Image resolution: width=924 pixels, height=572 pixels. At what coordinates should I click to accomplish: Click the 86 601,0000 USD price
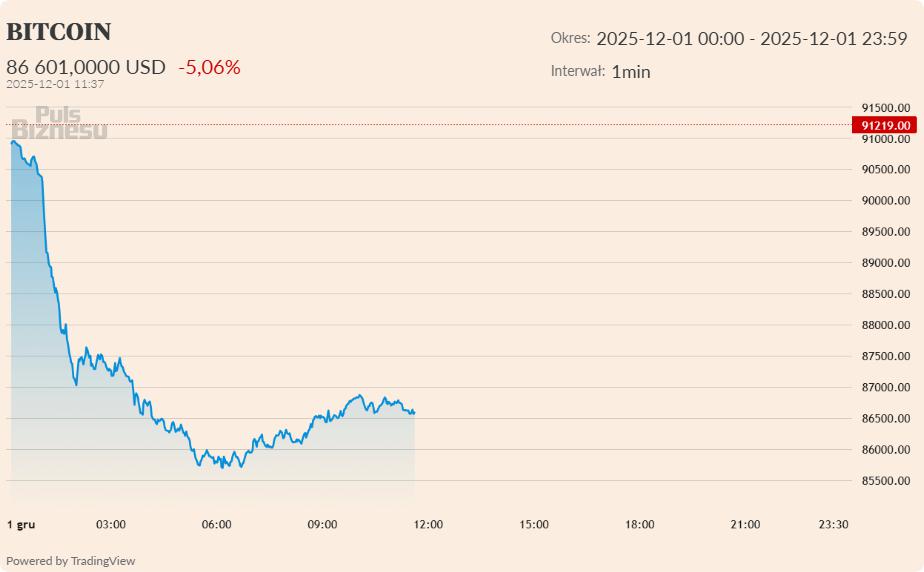coord(86,67)
